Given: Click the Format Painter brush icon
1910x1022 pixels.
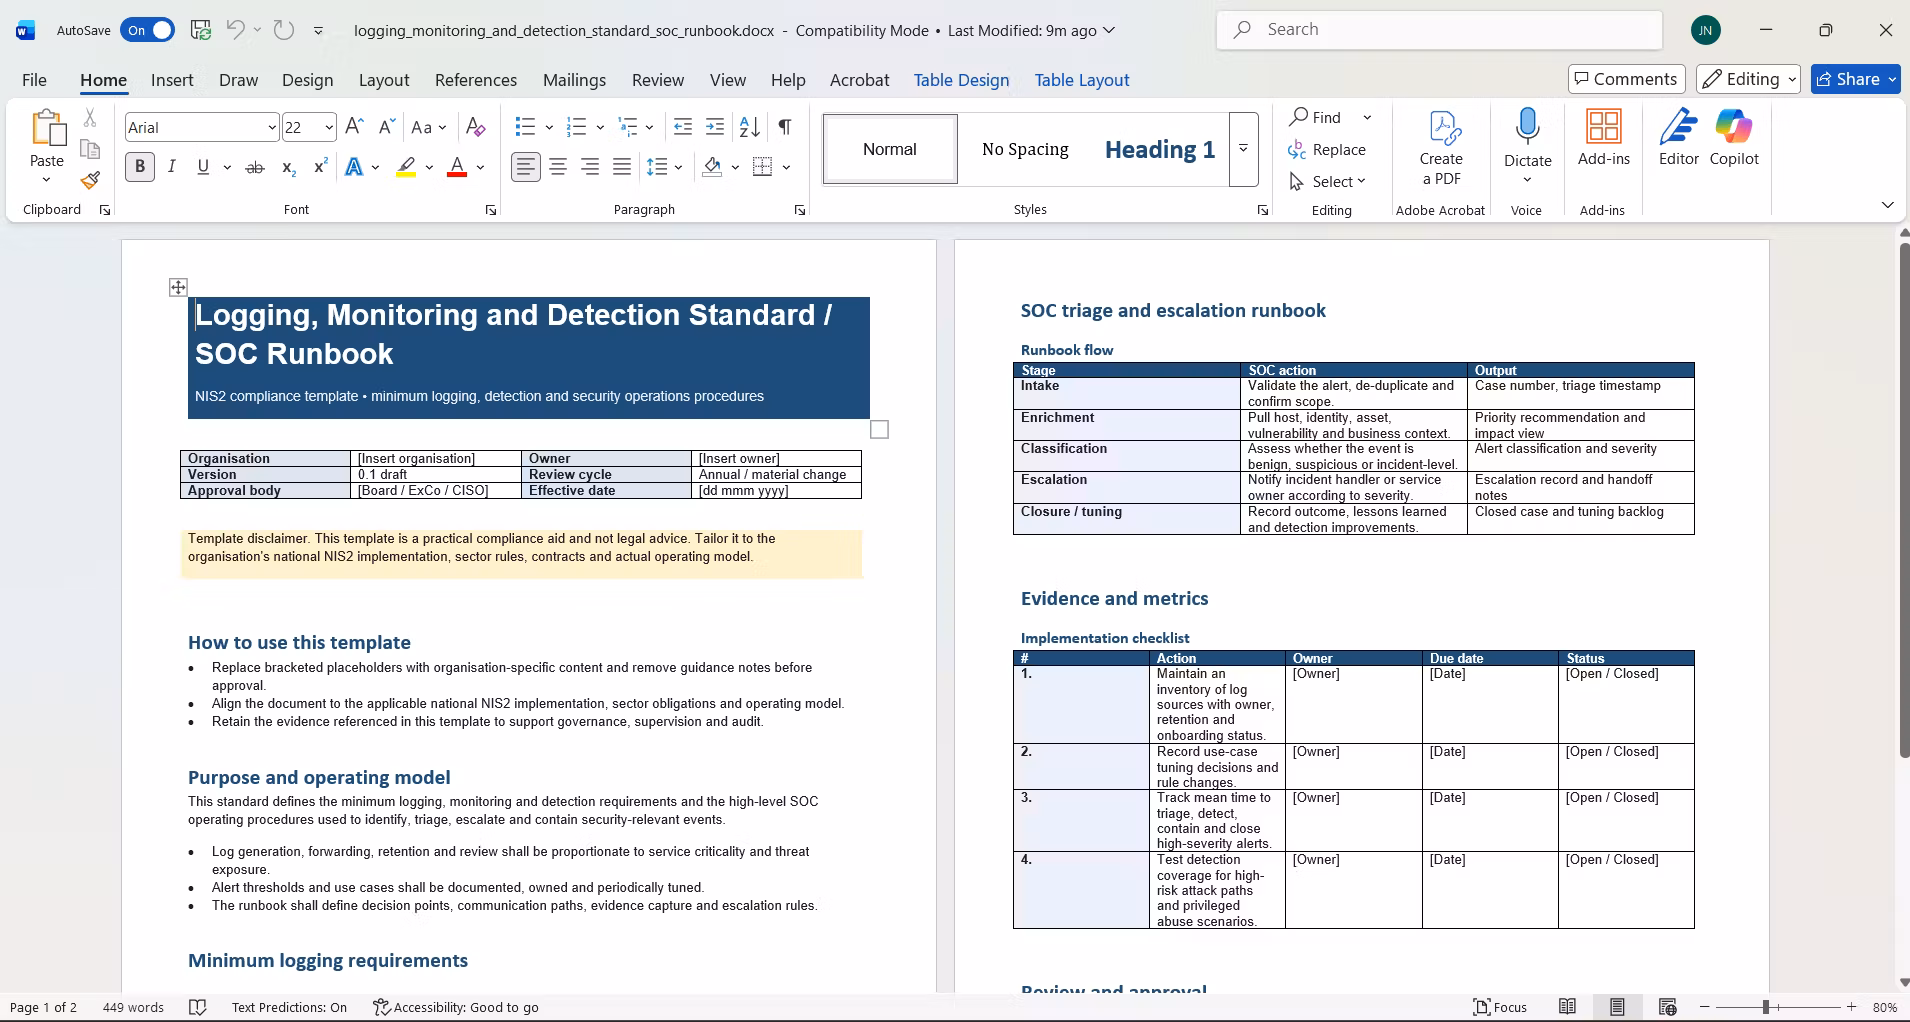Looking at the screenshot, I should click(x=90, y=180).
